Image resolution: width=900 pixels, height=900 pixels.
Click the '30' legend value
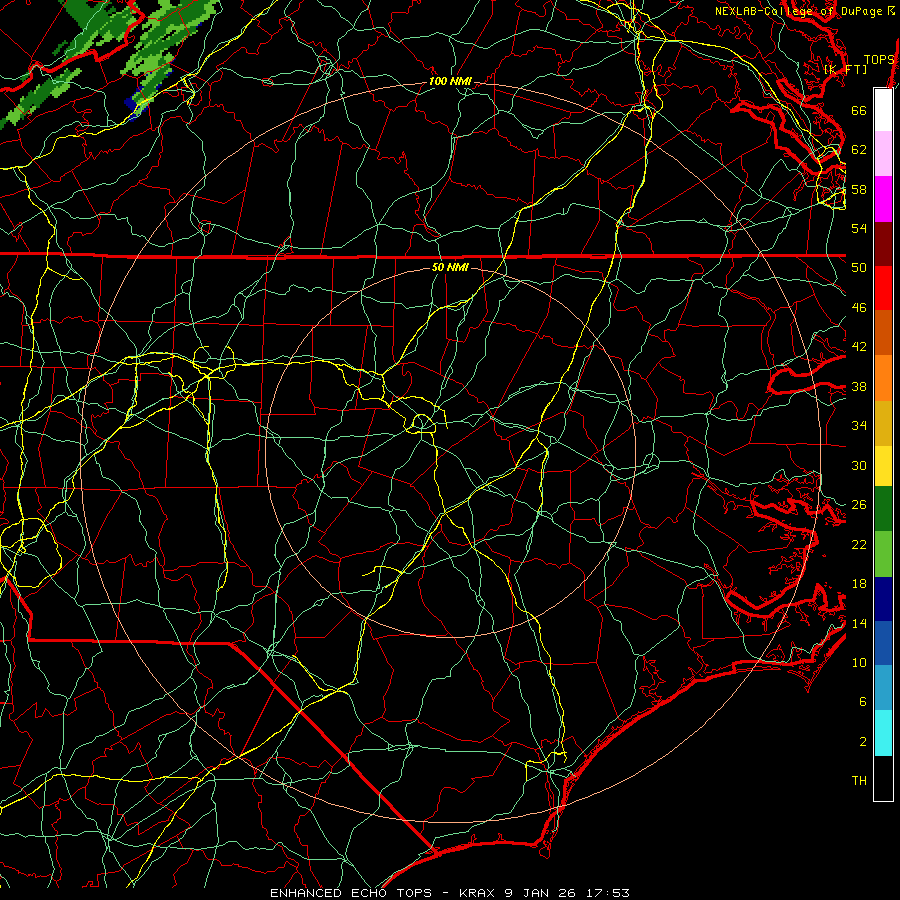[859, 465]
